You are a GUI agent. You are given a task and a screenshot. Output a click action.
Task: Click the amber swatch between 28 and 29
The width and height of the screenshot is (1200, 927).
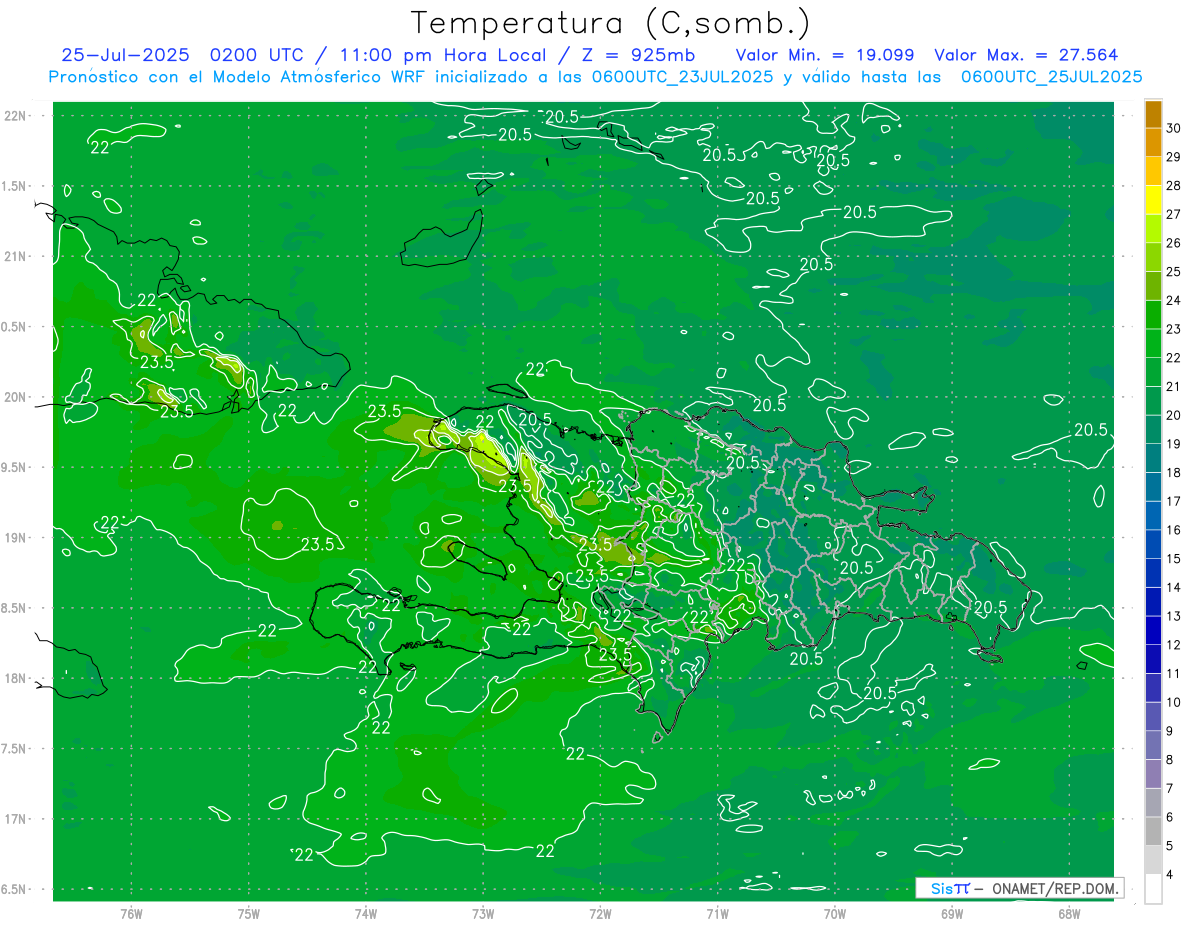click(1153, 172)
